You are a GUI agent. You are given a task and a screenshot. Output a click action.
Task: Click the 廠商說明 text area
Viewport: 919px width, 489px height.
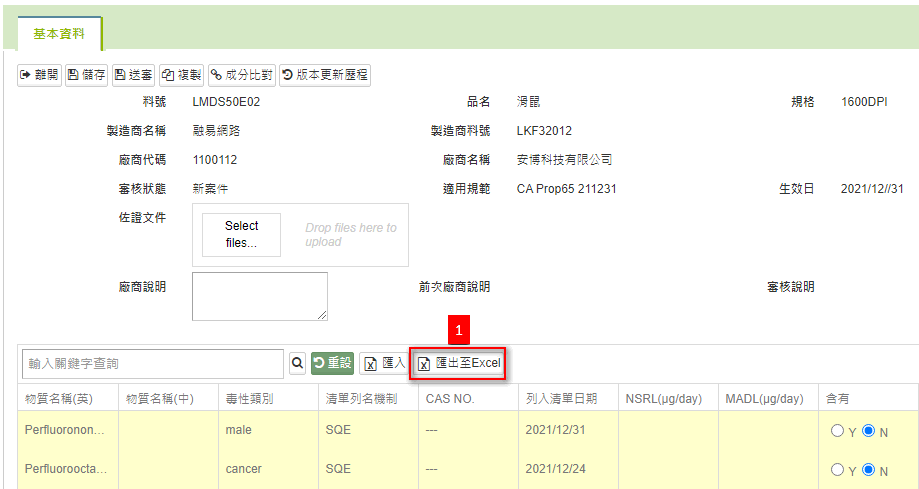(x=259, y=296)
